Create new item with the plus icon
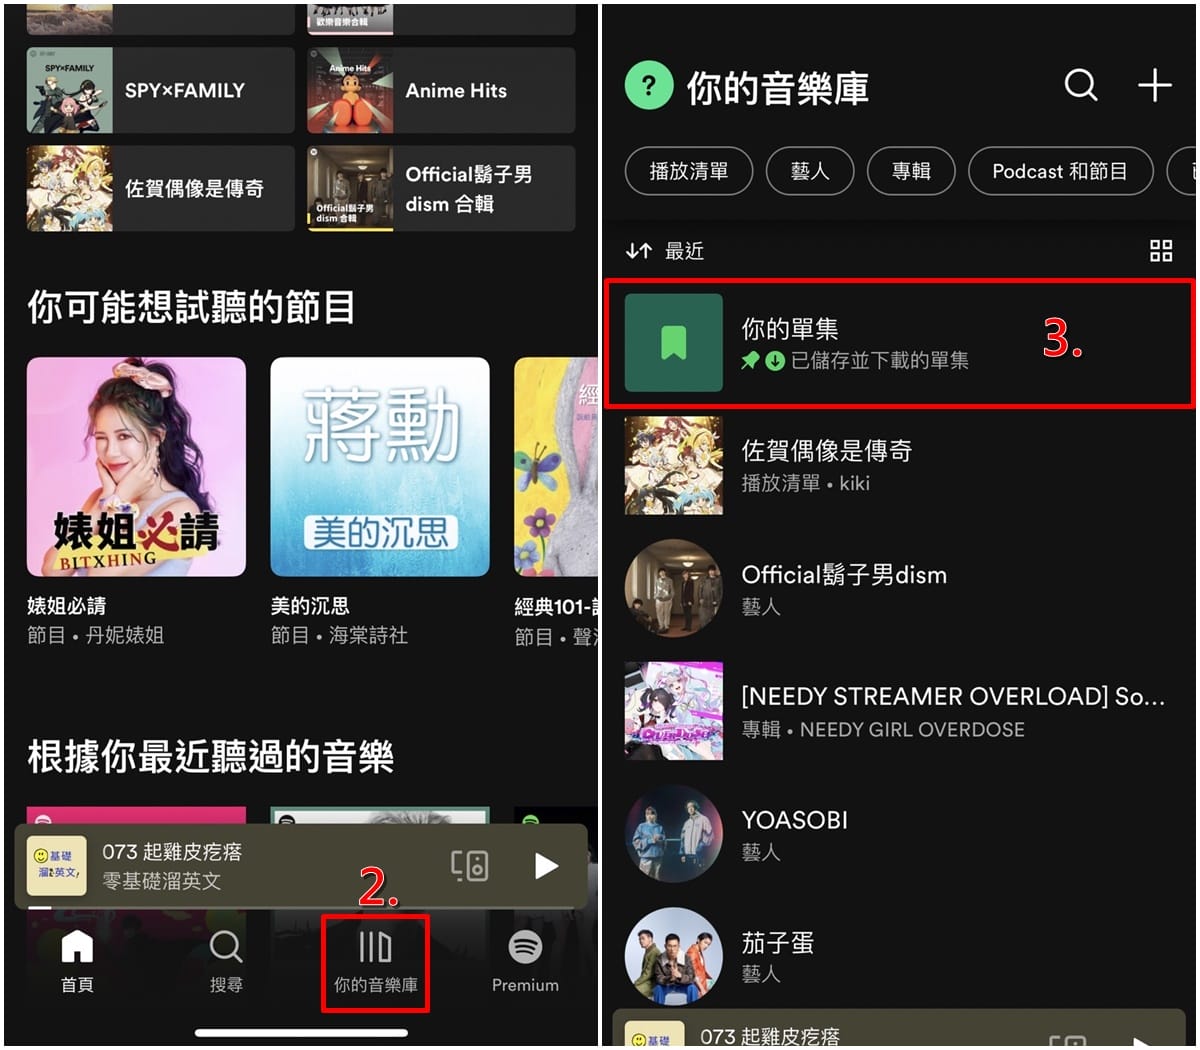The height and width of the screenshot is (1050, 1200). 1155,85
